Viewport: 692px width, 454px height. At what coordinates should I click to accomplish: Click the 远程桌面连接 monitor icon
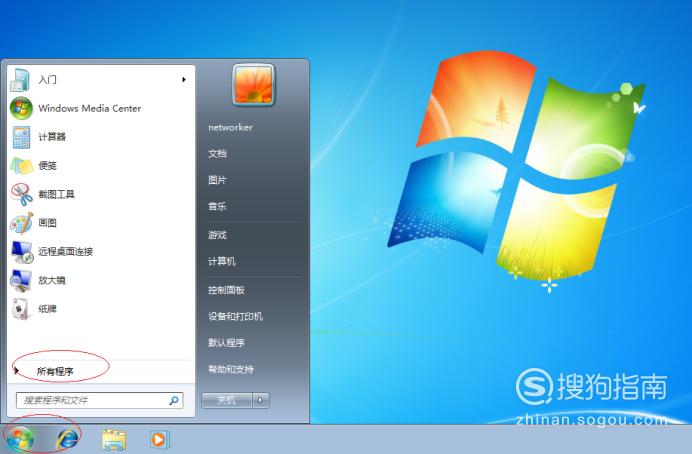[22, 252]
